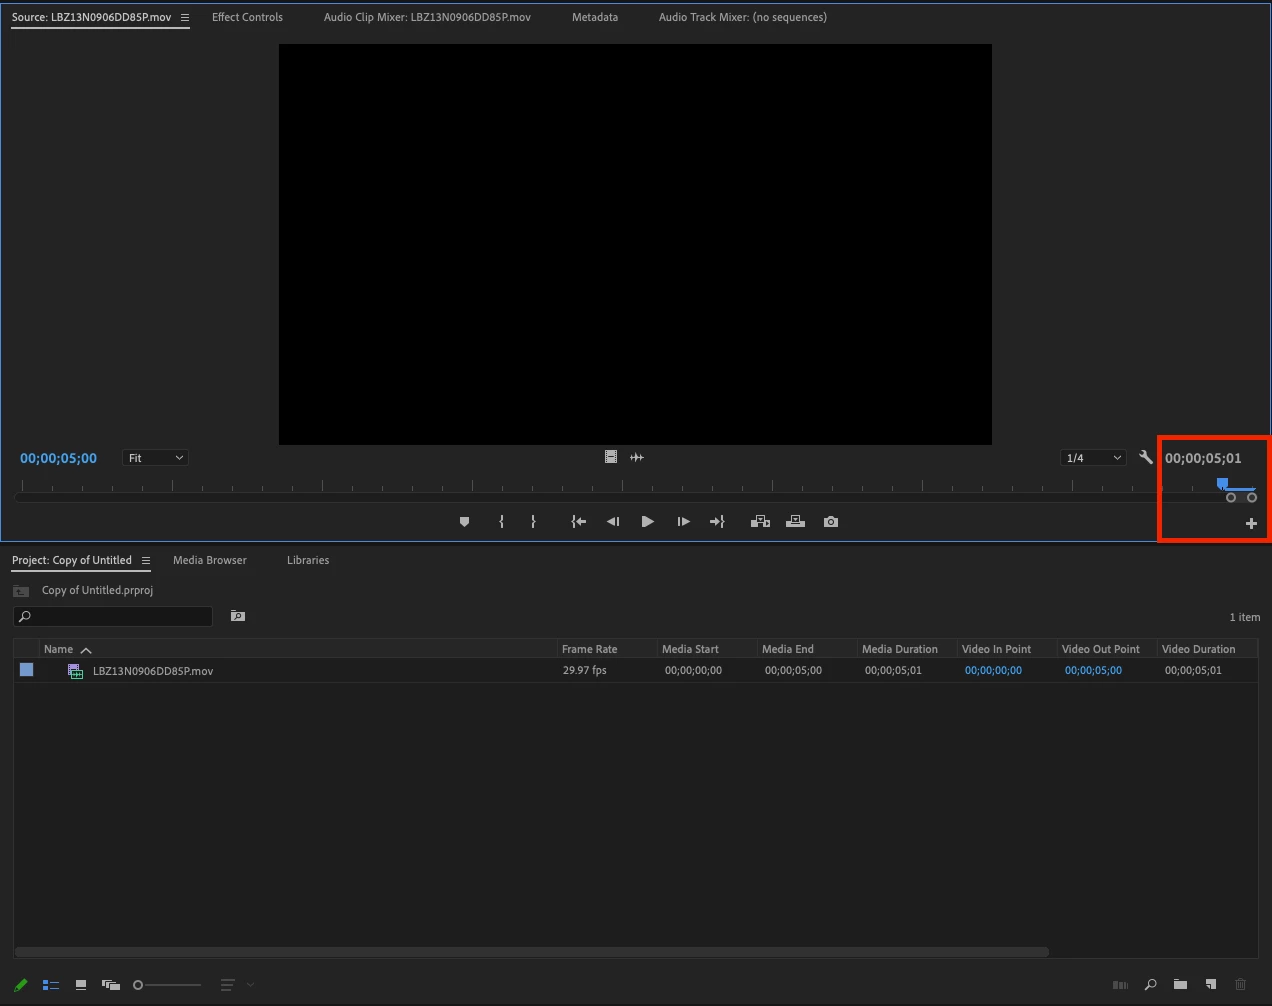1272x1006 pixels.
Task: Open the 1/4 playback resolution dropdown
Action: click(x=1094, y=458)
